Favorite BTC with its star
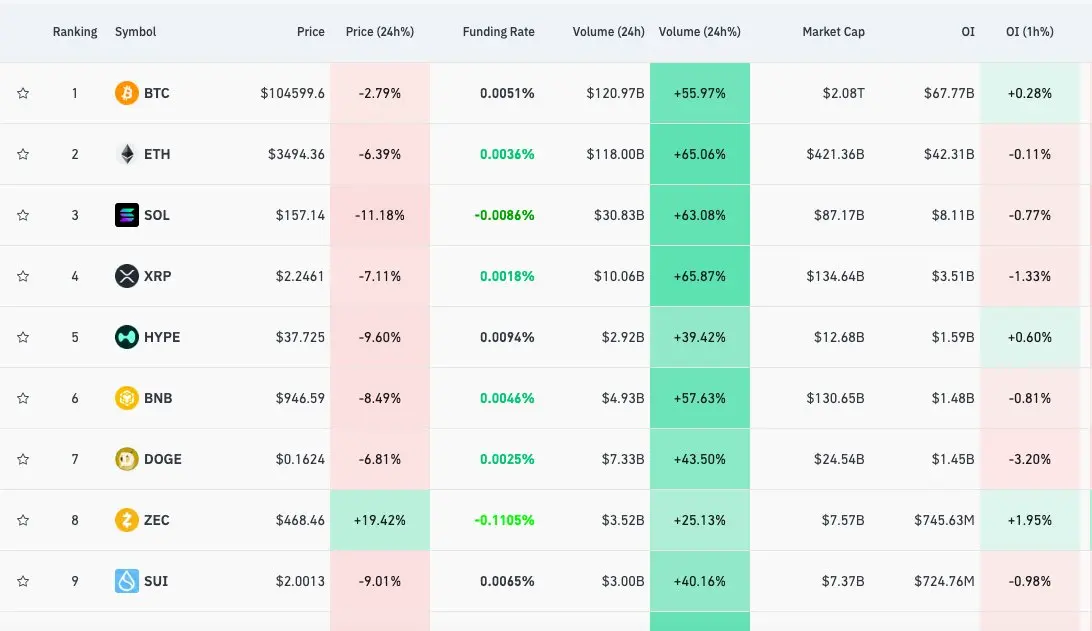The width and height of the screenshot is (1092, 631). tap(23, 93)
